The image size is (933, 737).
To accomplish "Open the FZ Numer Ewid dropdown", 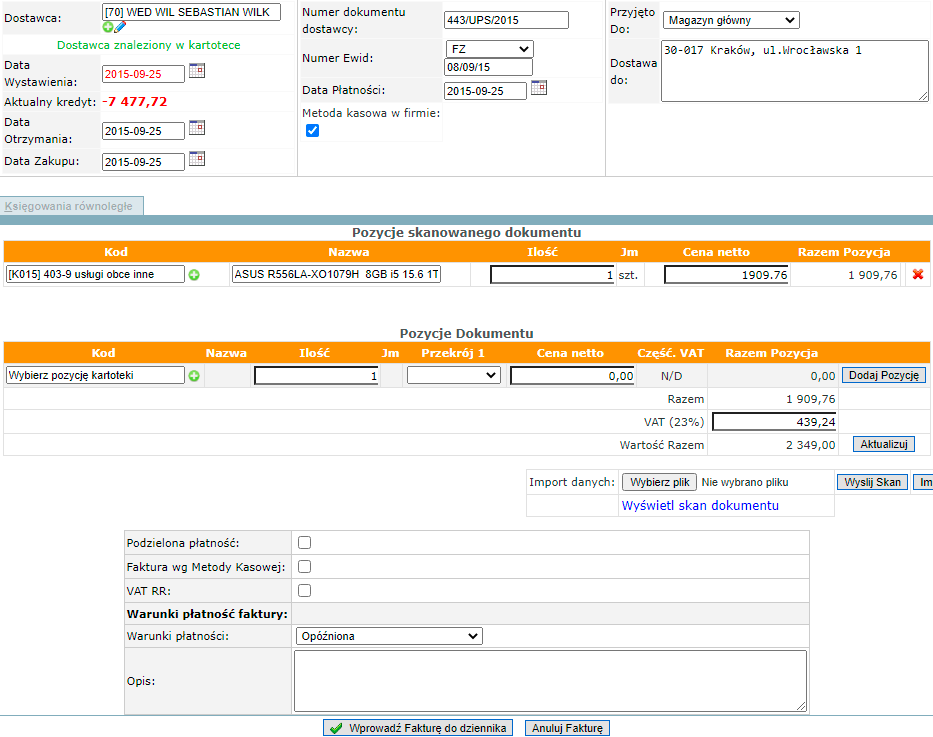I will 490,49.
